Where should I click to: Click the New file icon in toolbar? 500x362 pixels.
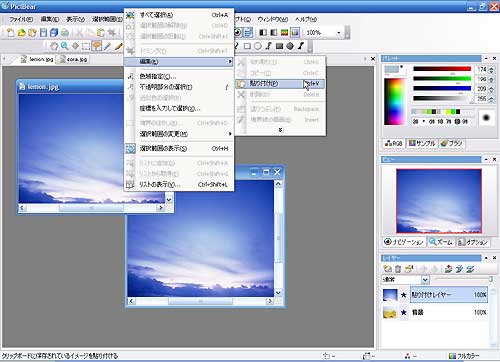[10, 33]
